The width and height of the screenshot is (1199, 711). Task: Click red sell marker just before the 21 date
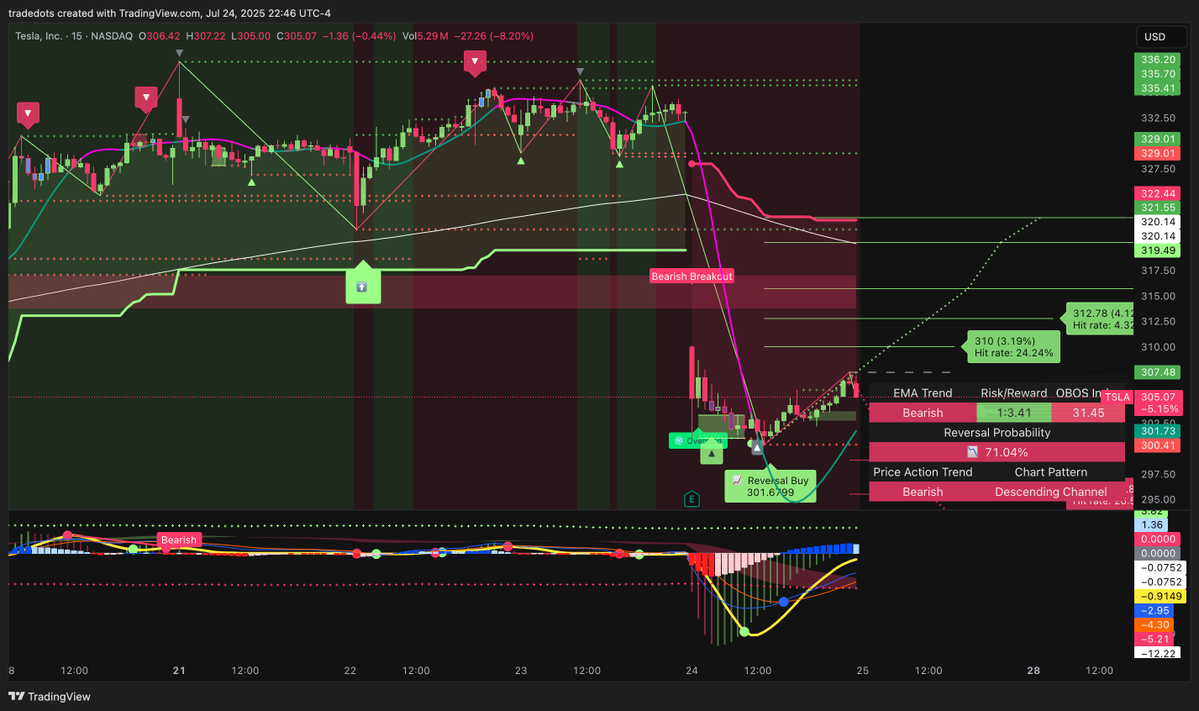[x=146, y=99]
